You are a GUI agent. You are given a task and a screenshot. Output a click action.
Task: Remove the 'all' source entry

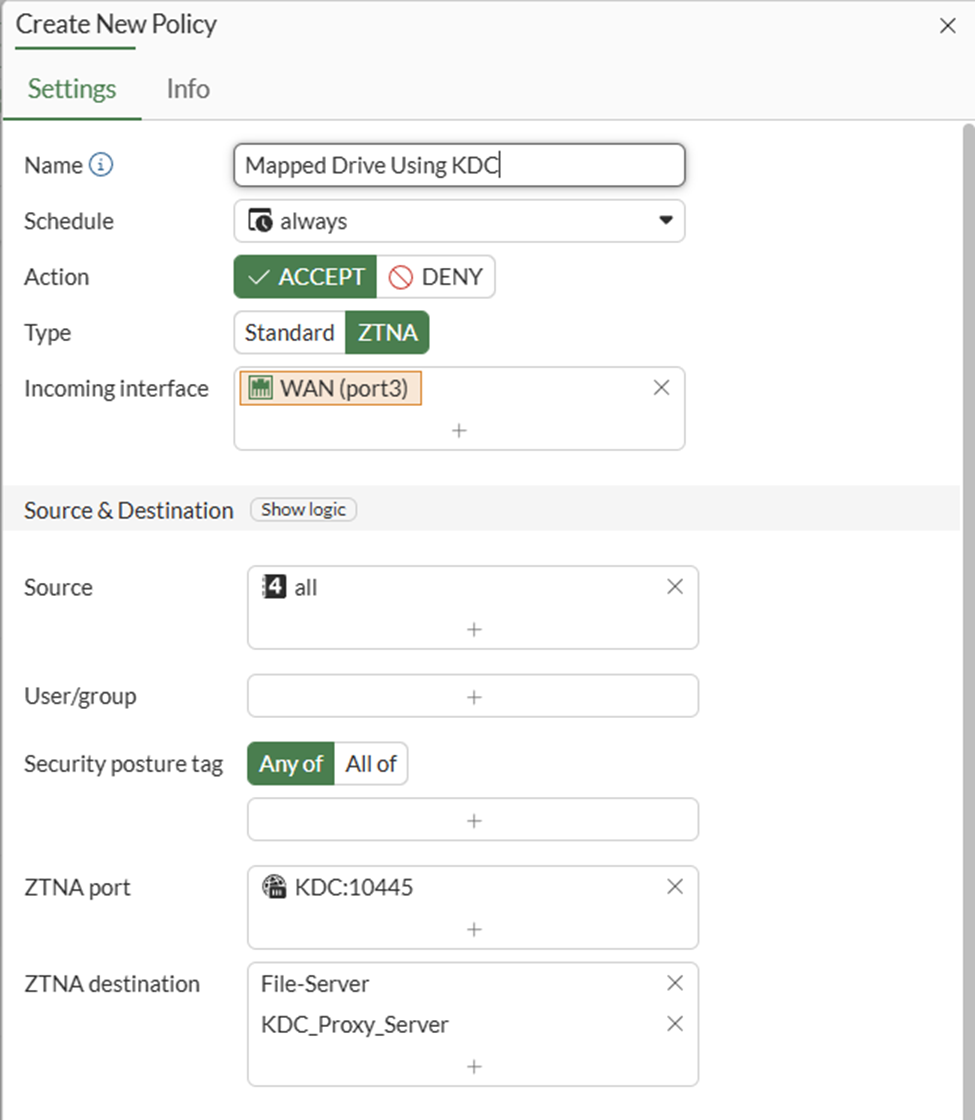[675, 587]
